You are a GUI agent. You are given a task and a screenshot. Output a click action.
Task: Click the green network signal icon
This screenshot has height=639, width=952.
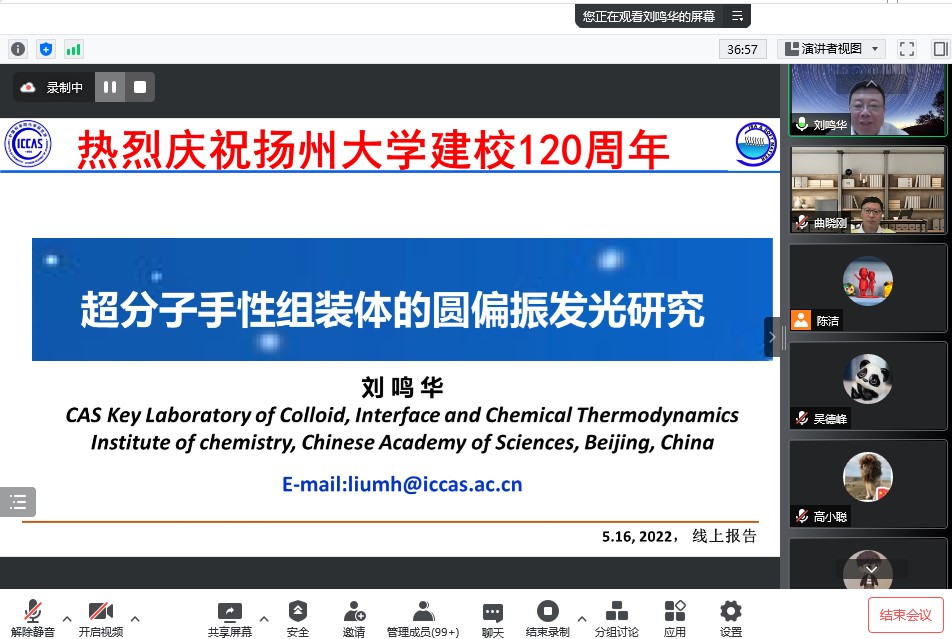click(x=73, y=48)
